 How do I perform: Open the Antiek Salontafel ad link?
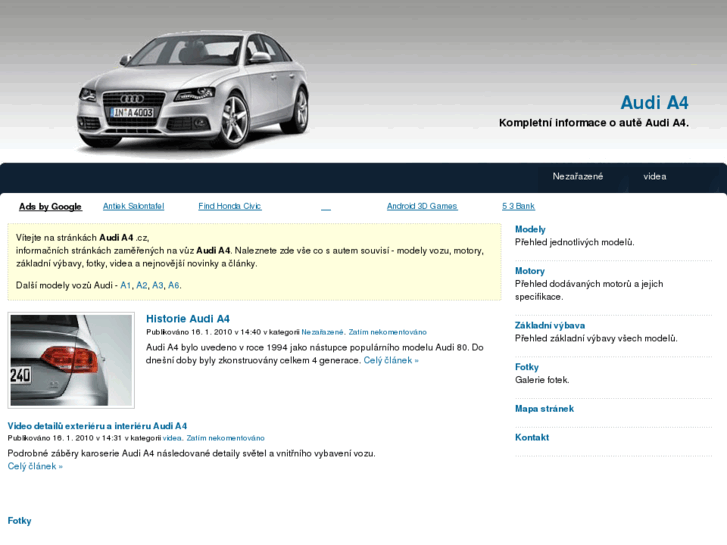click(134, 206)
